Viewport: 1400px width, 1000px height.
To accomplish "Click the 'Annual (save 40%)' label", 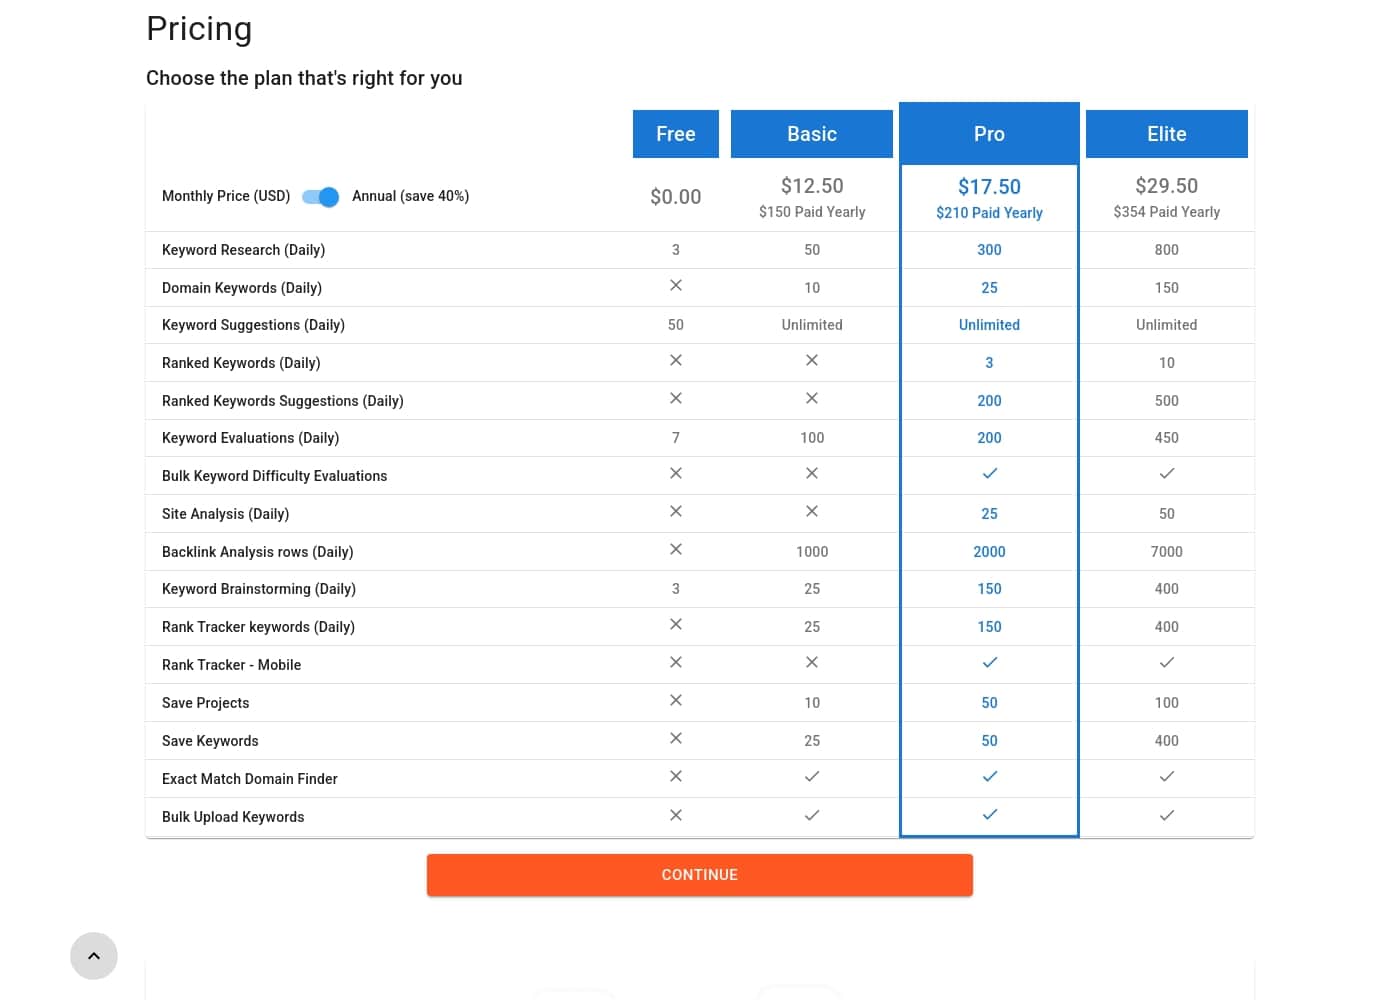I will (411, 196).
